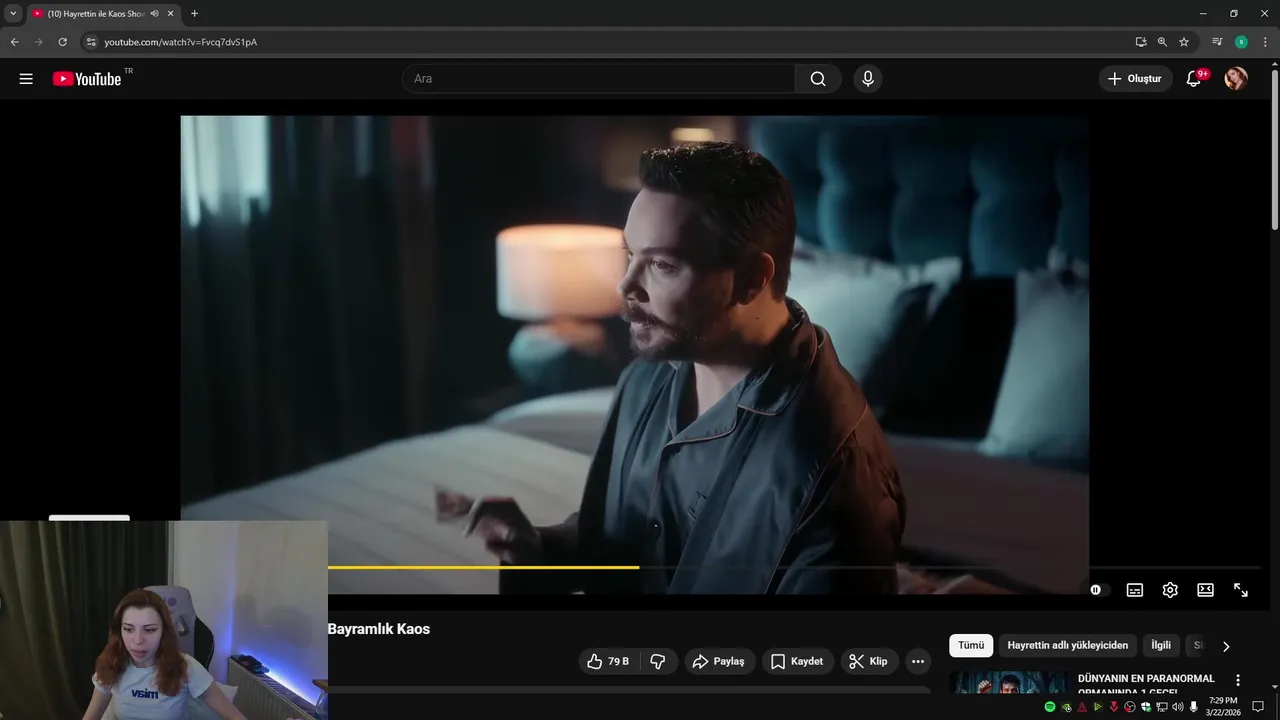Open Chrome profile S avatar
1280x720 pixels.
[x=1241, y=42]
